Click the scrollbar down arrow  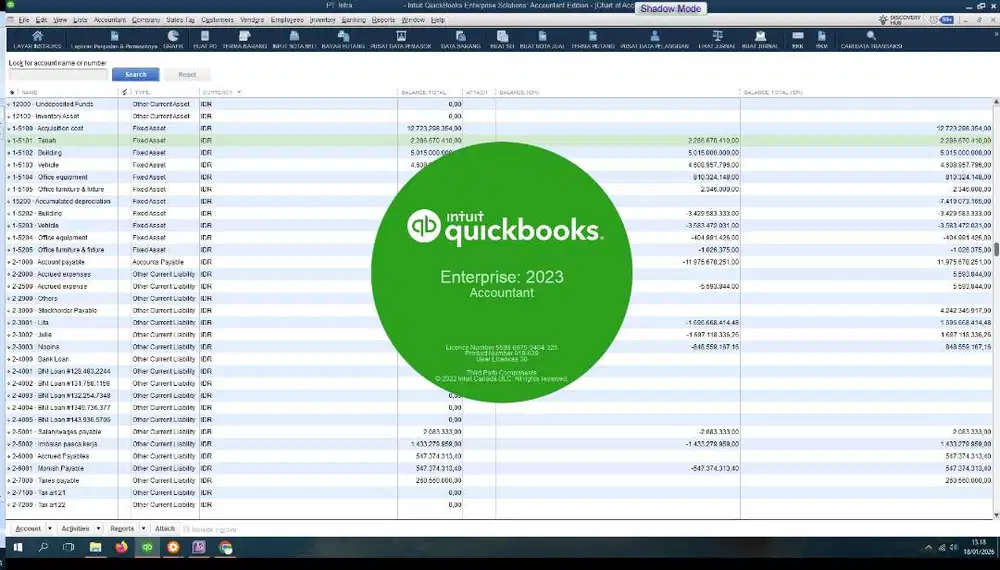[996, 515]
